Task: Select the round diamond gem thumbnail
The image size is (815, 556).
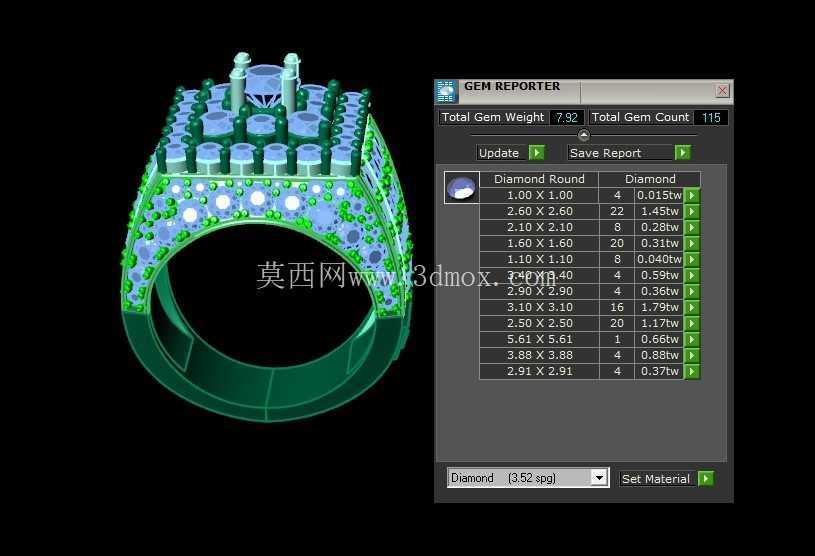Action: pyautogui.click(x=462, y=188)
